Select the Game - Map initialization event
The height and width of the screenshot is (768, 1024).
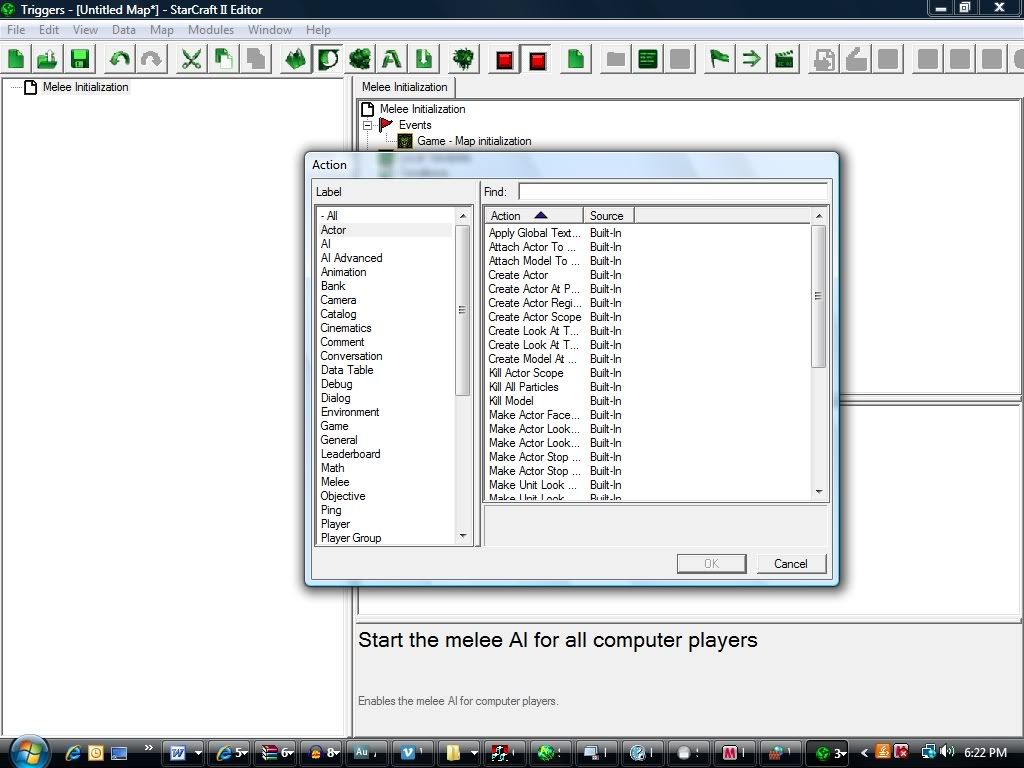click(474, 141)
